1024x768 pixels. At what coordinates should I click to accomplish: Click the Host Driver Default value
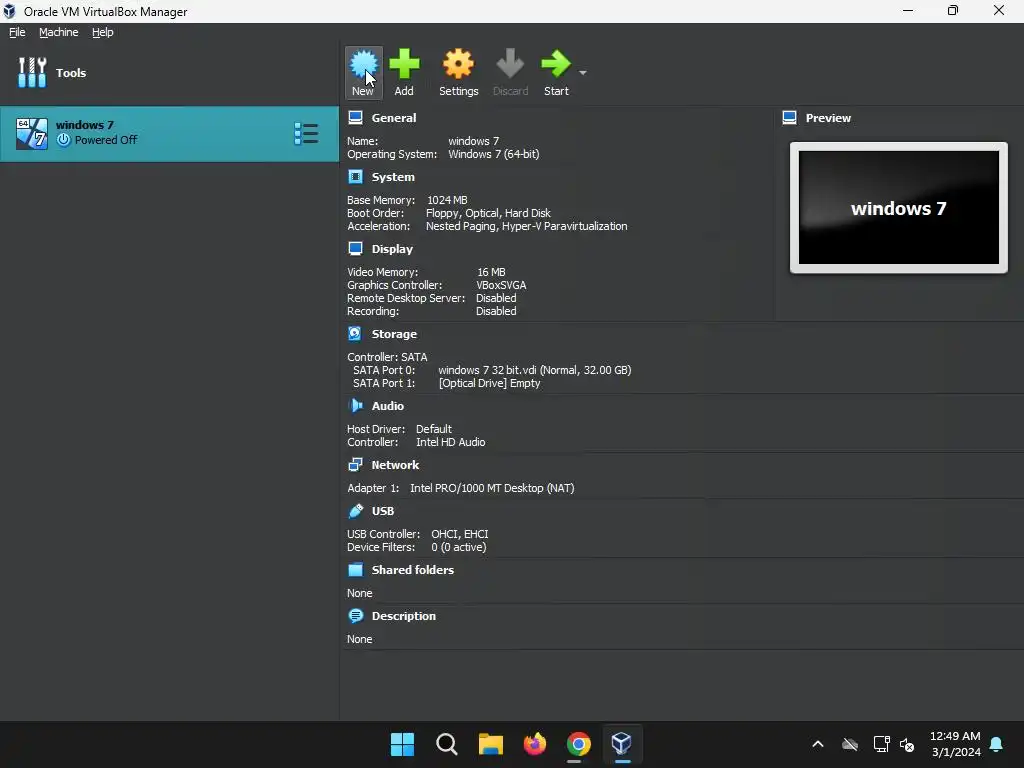coord(434,429)
